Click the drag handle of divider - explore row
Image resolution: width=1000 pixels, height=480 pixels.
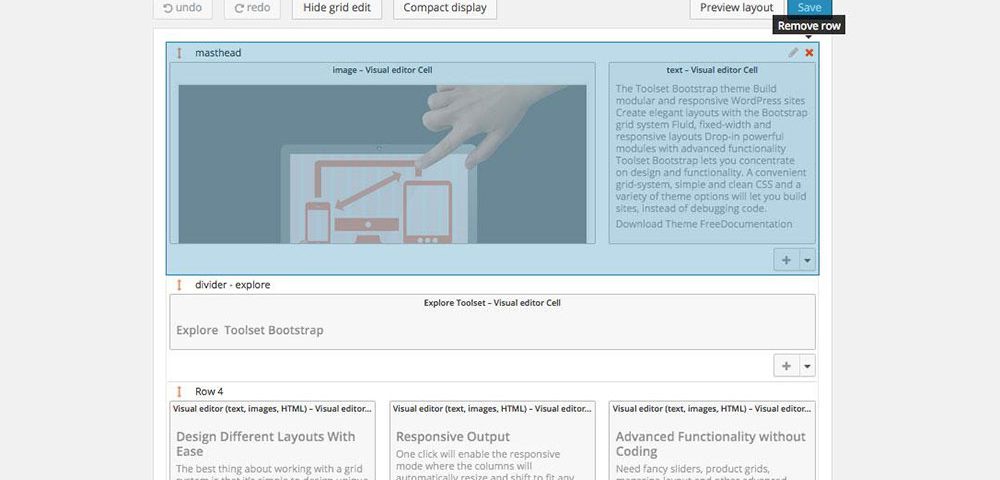pos(179,285)
